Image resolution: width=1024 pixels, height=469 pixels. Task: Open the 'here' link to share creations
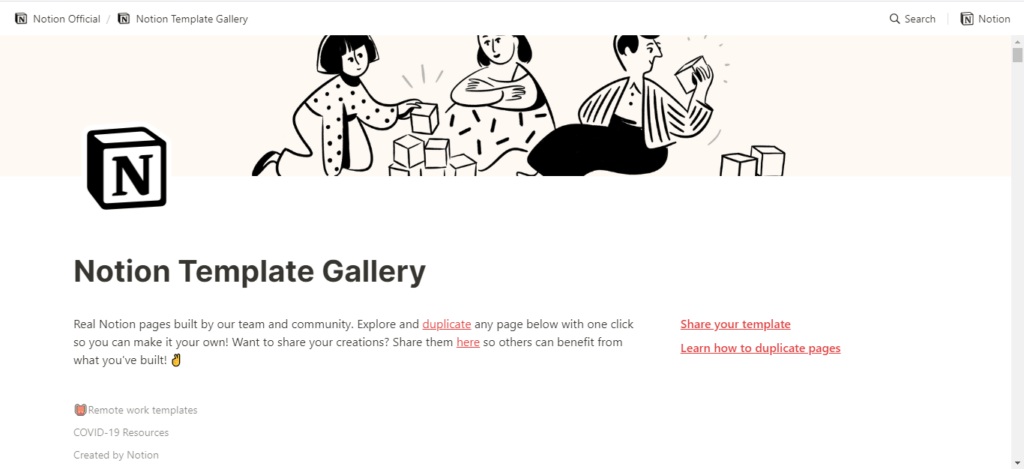pos(467,342)
